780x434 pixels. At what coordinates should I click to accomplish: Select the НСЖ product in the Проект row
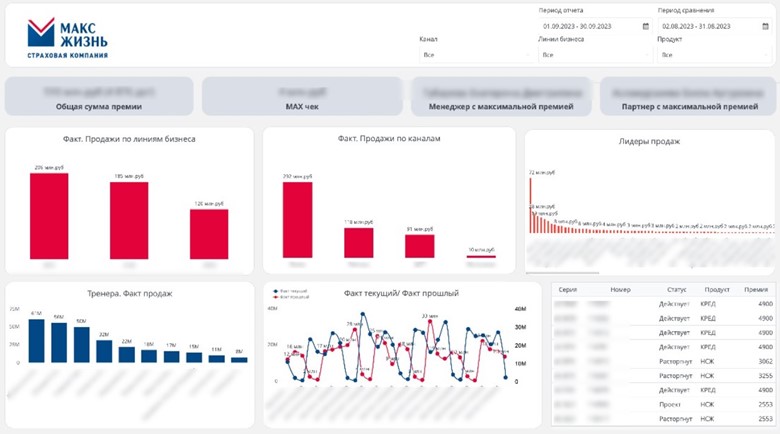pos(707,405)
